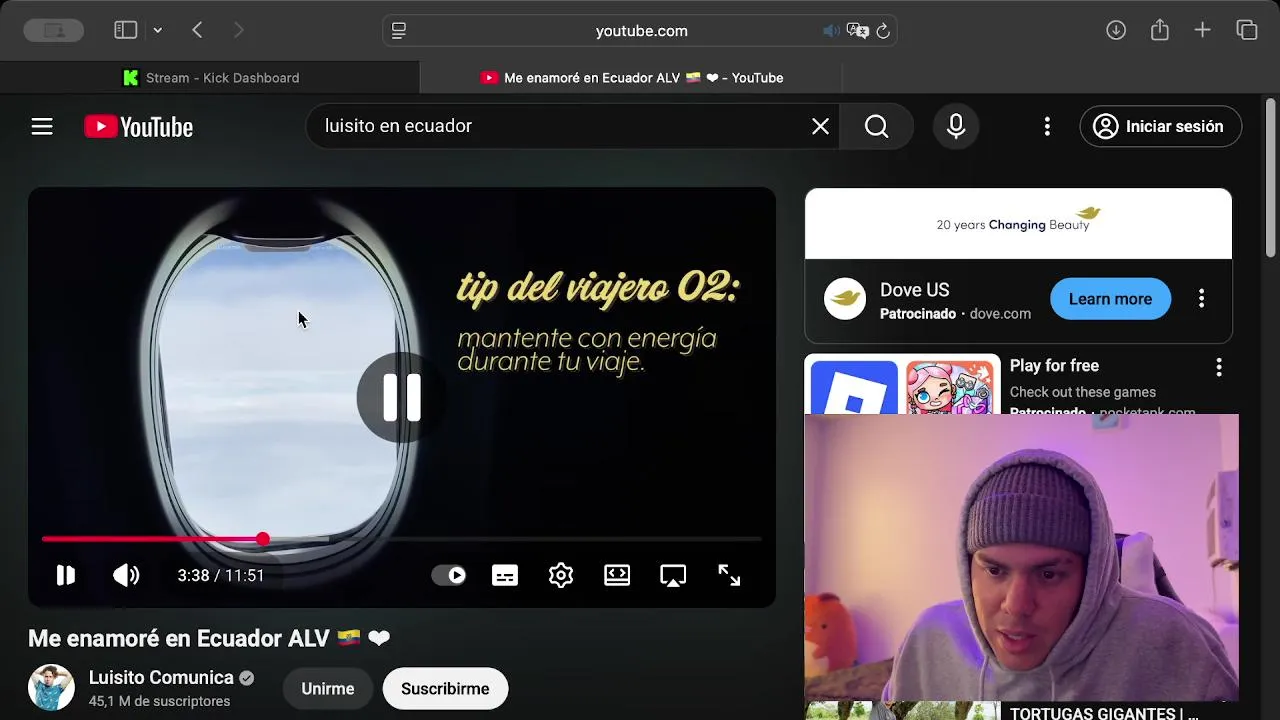The image size is (1280, 720).
Task: Click Dove 20 years Changing Beauty banner
Action: 1018,223
